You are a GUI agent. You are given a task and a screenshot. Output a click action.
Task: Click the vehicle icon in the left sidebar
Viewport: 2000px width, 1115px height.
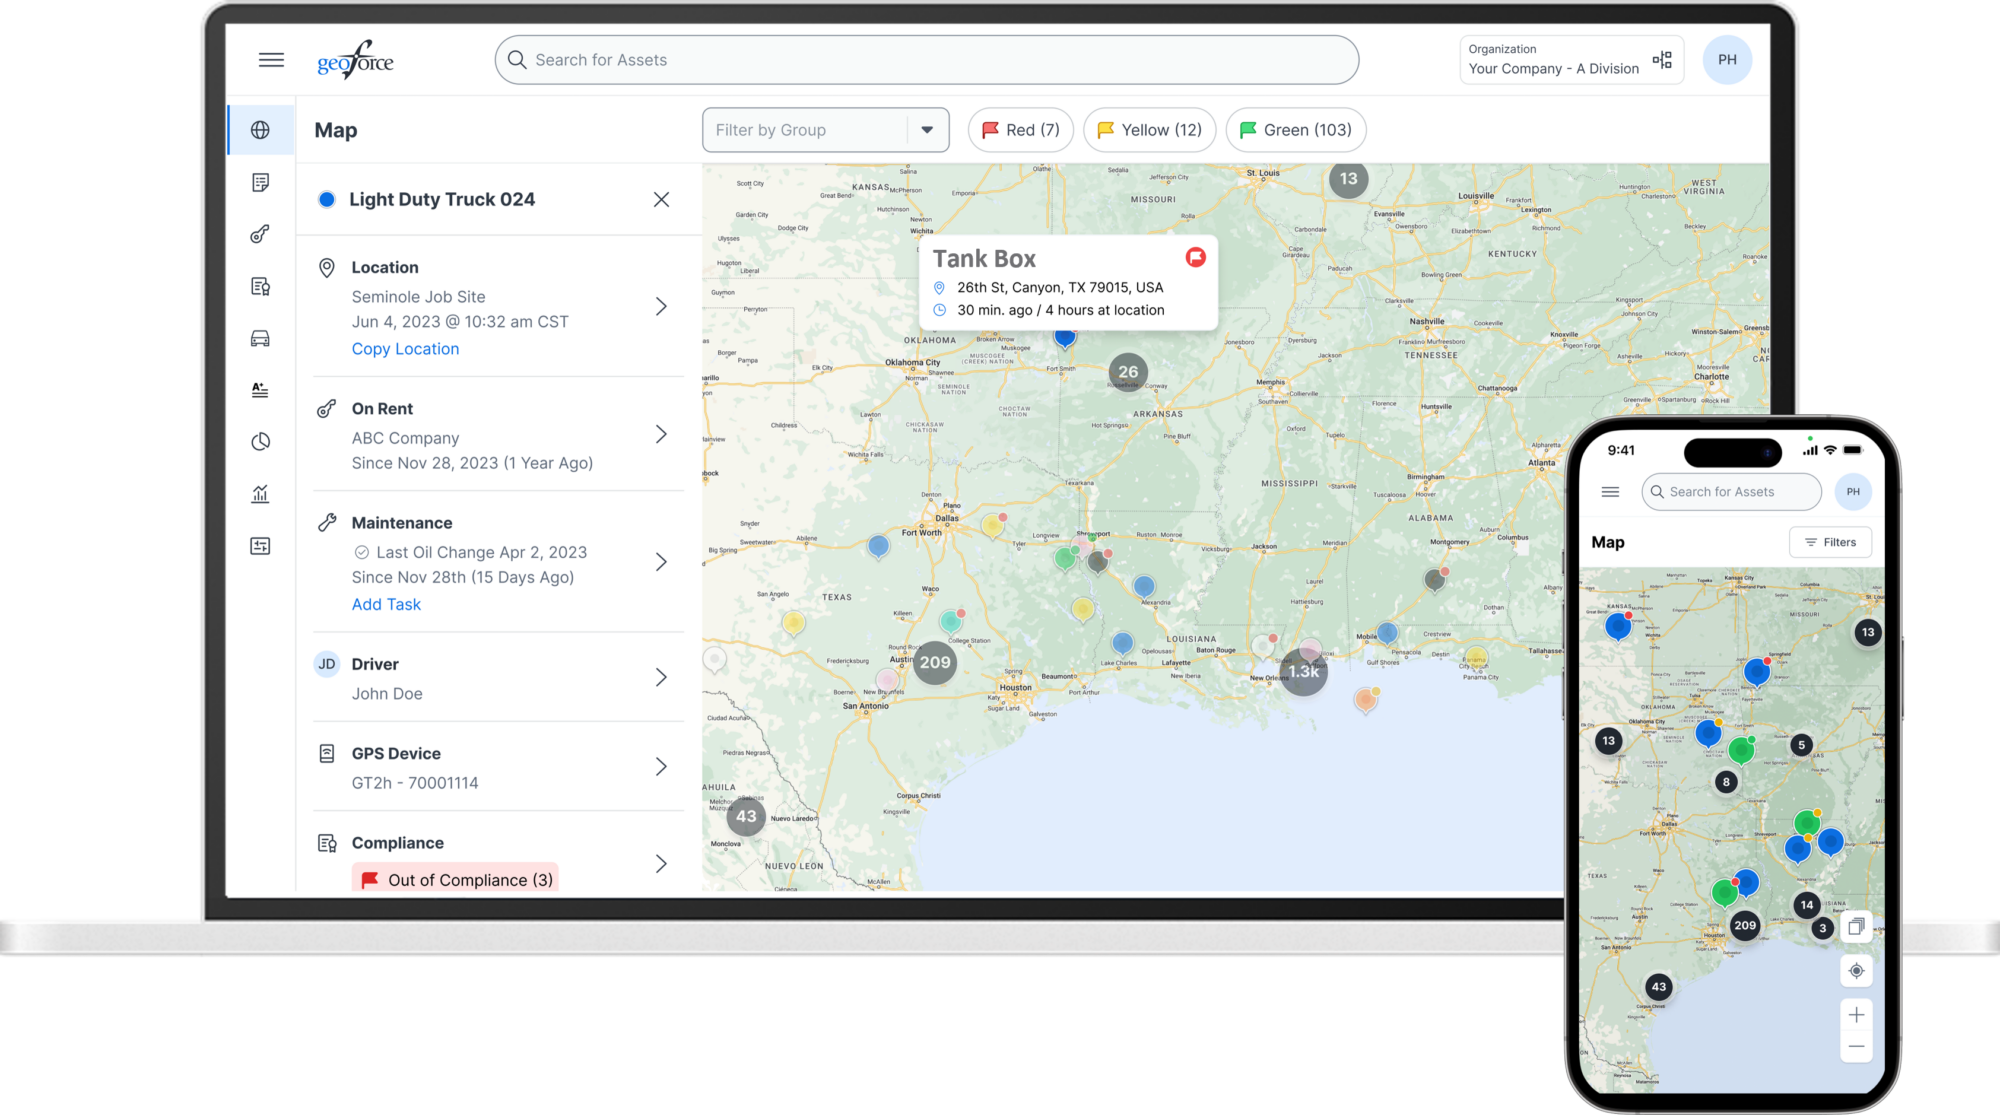coord(260,338)
